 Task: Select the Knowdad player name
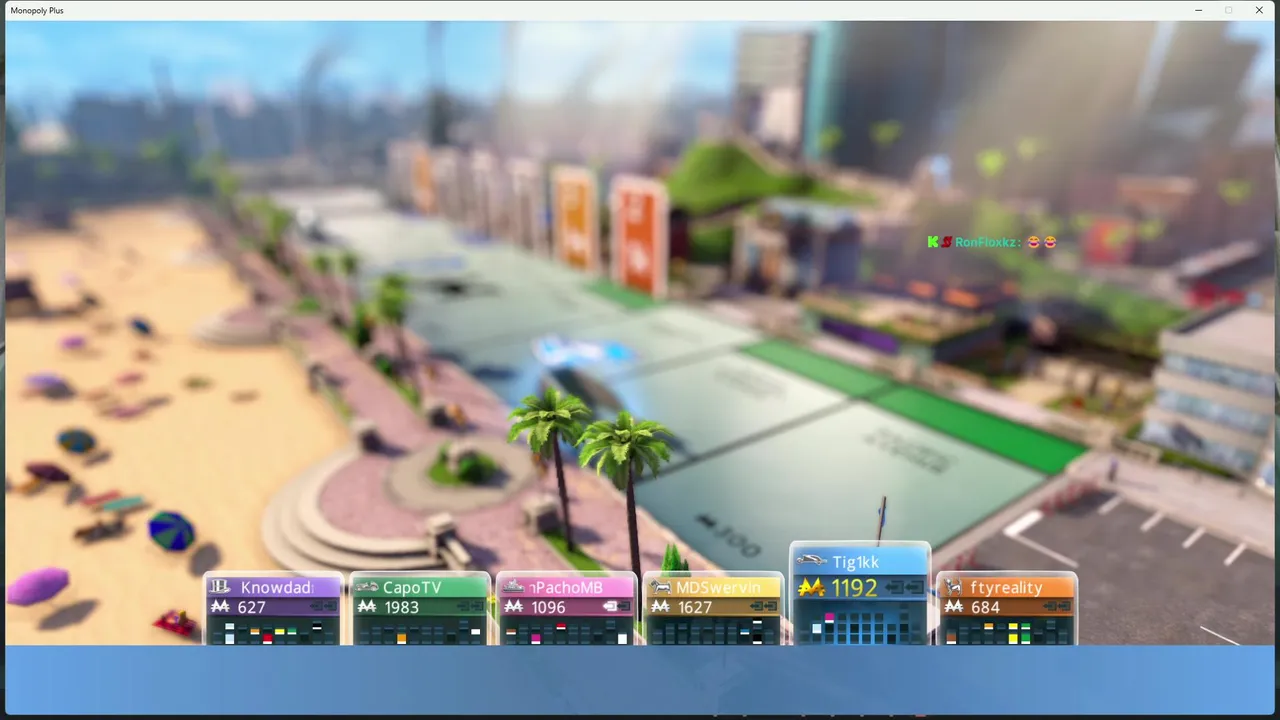(277, 588)
